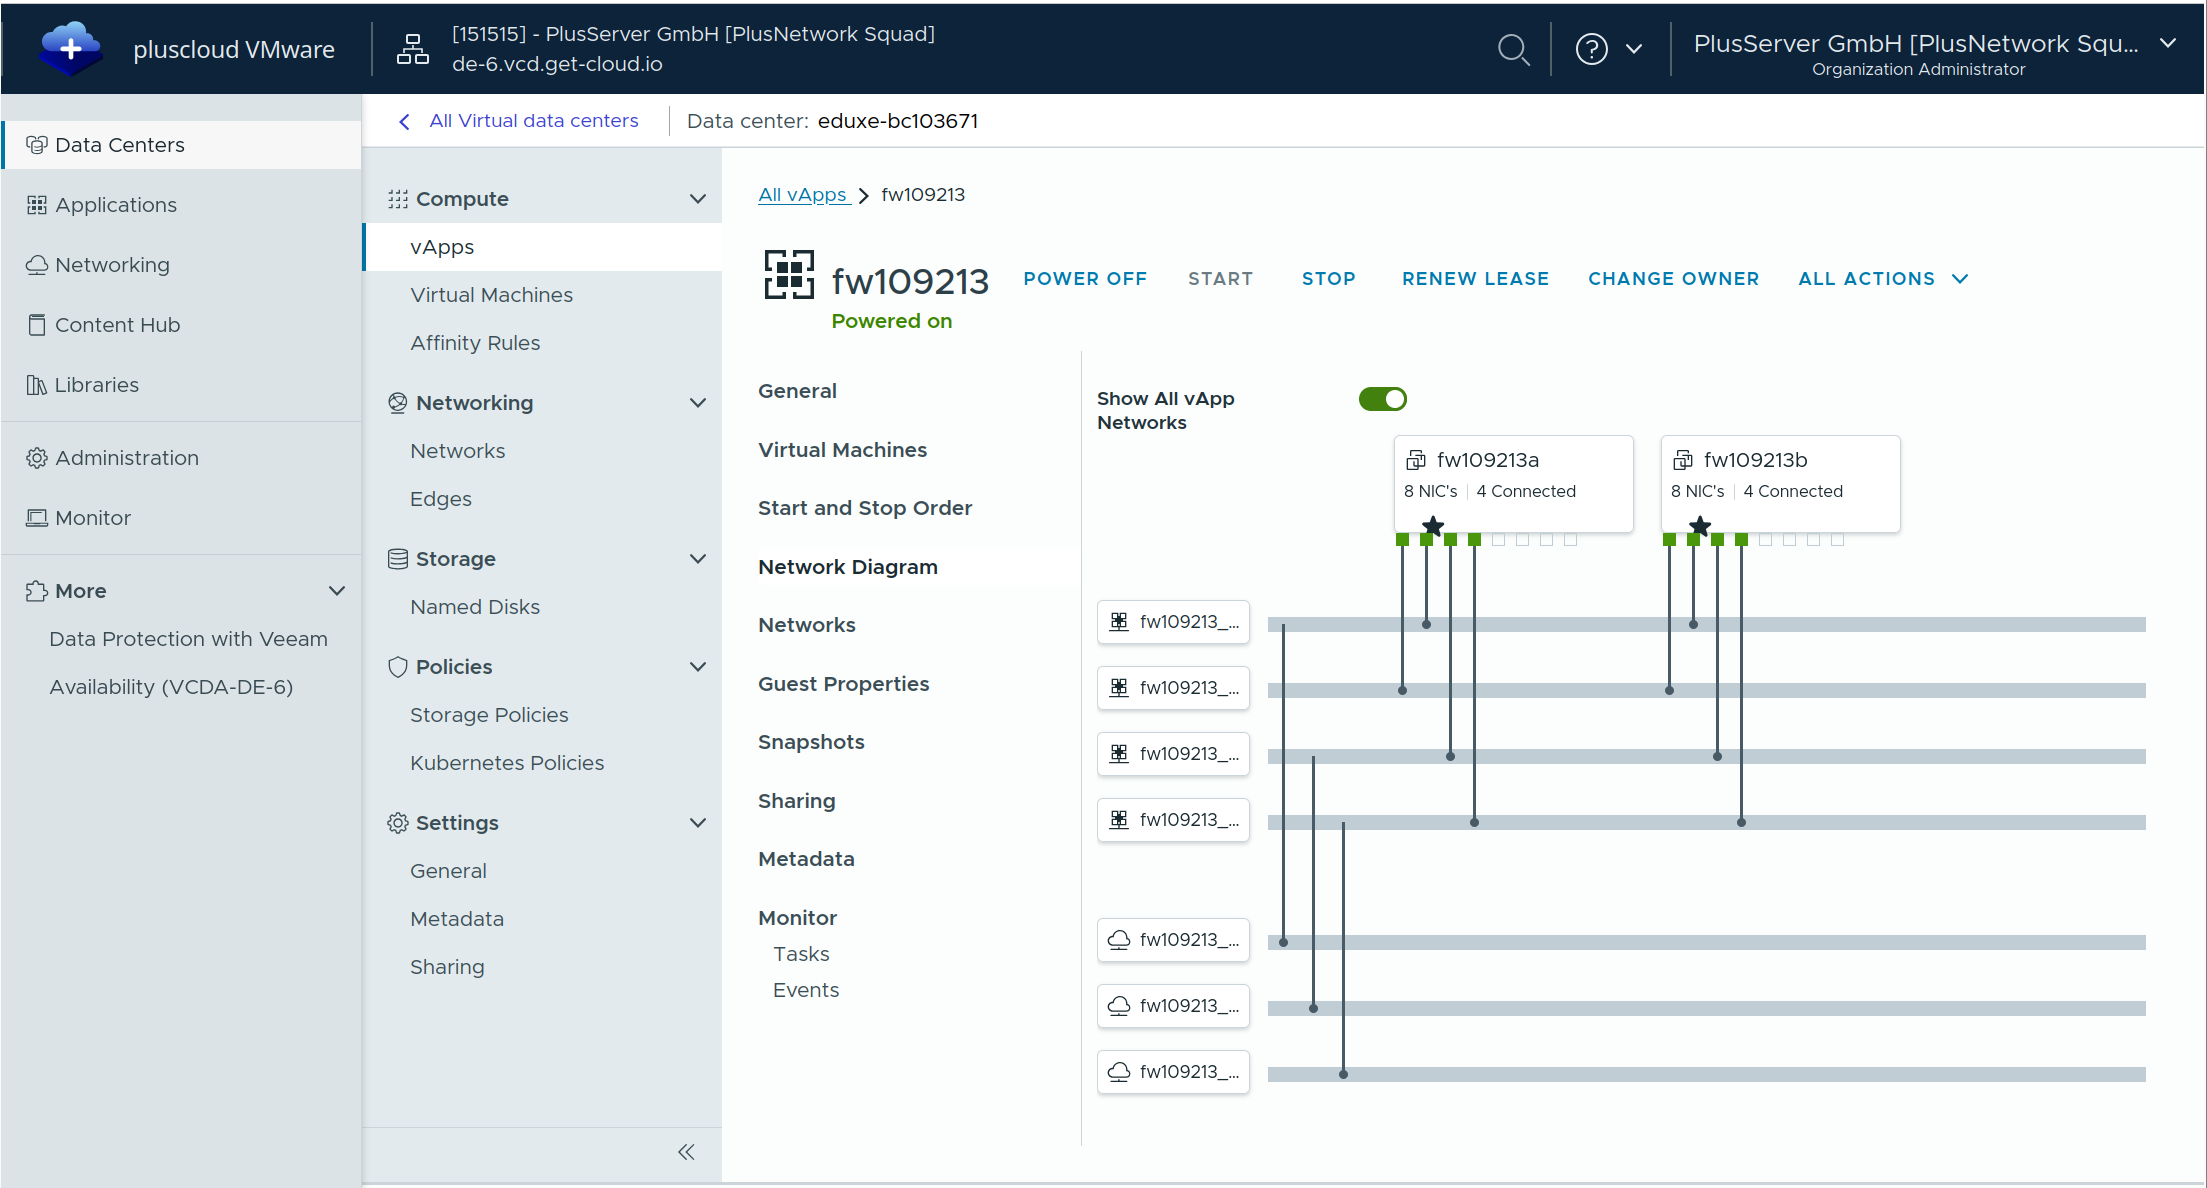The width and height of the screenshot is (2207, 1188).
Task: Select the fourth vApp network fw109213_ box
Action: 1173,820
